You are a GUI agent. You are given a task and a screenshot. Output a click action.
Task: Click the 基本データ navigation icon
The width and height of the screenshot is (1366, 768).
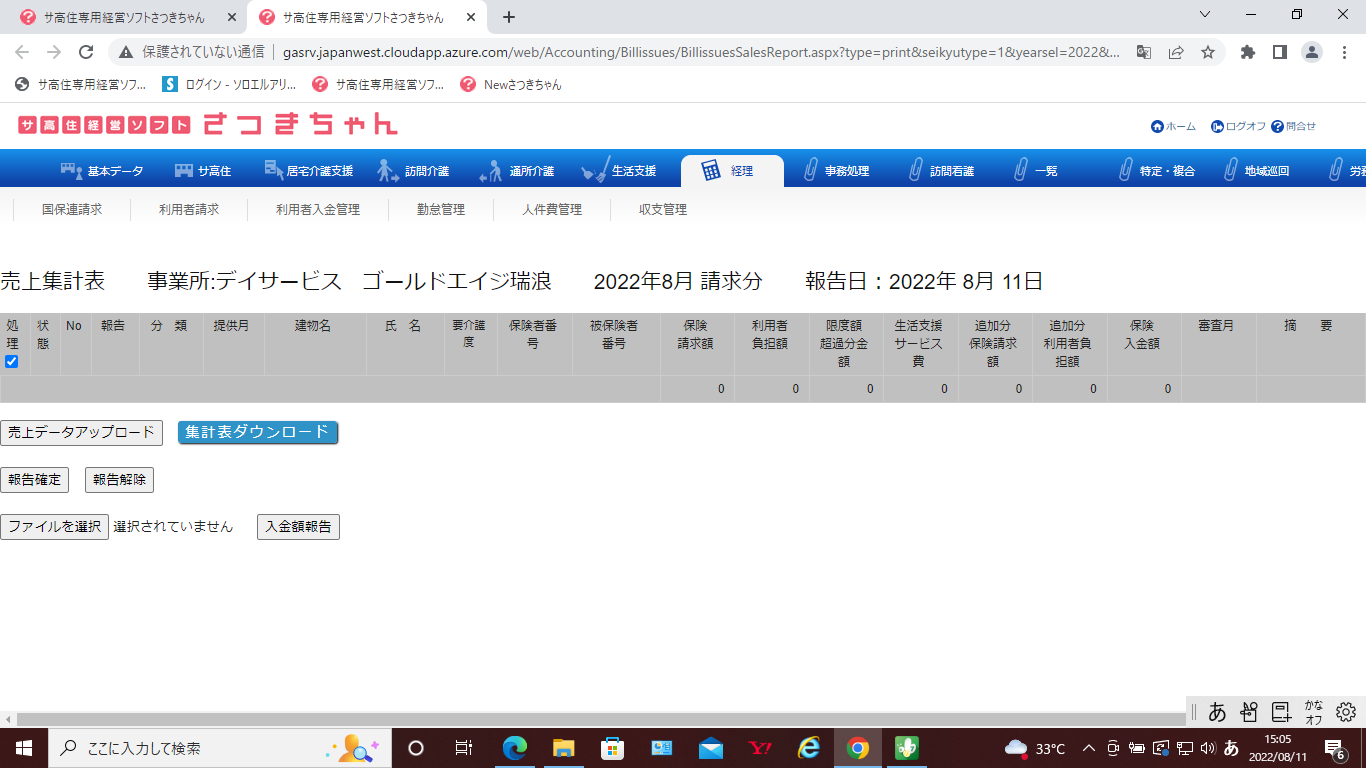[71, 171]
